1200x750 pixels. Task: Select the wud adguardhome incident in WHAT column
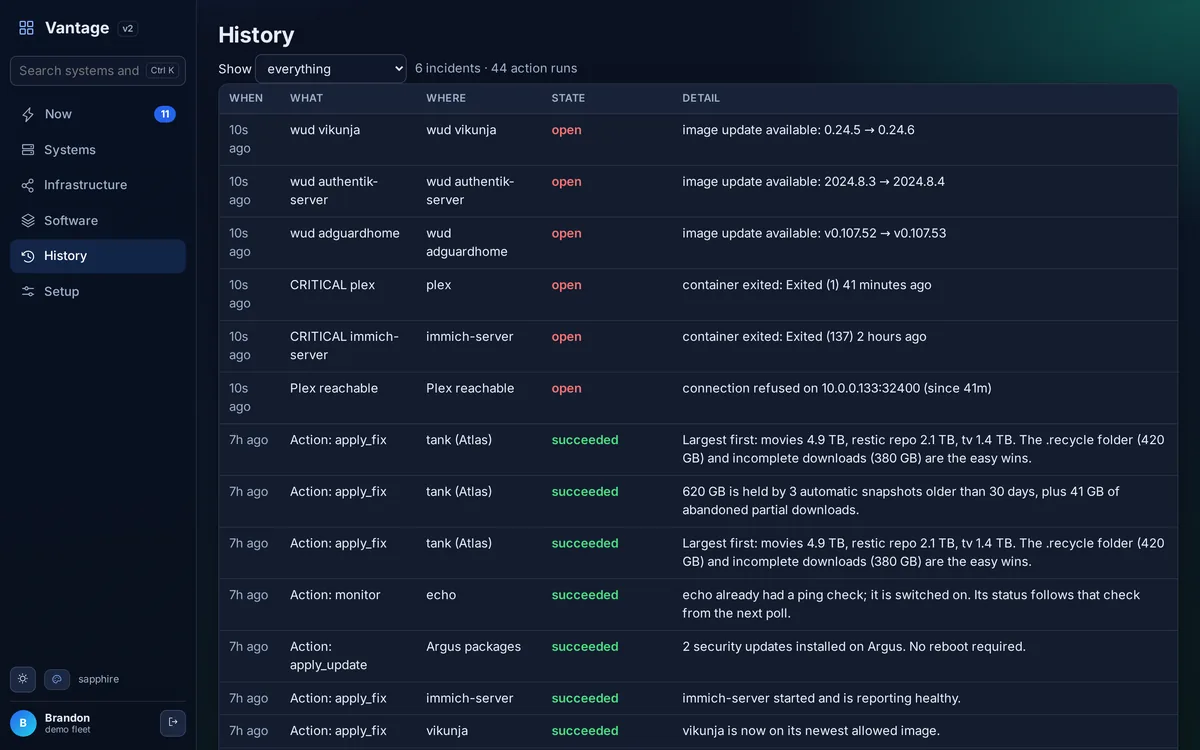pyautogui.click(x=345, y=233)
